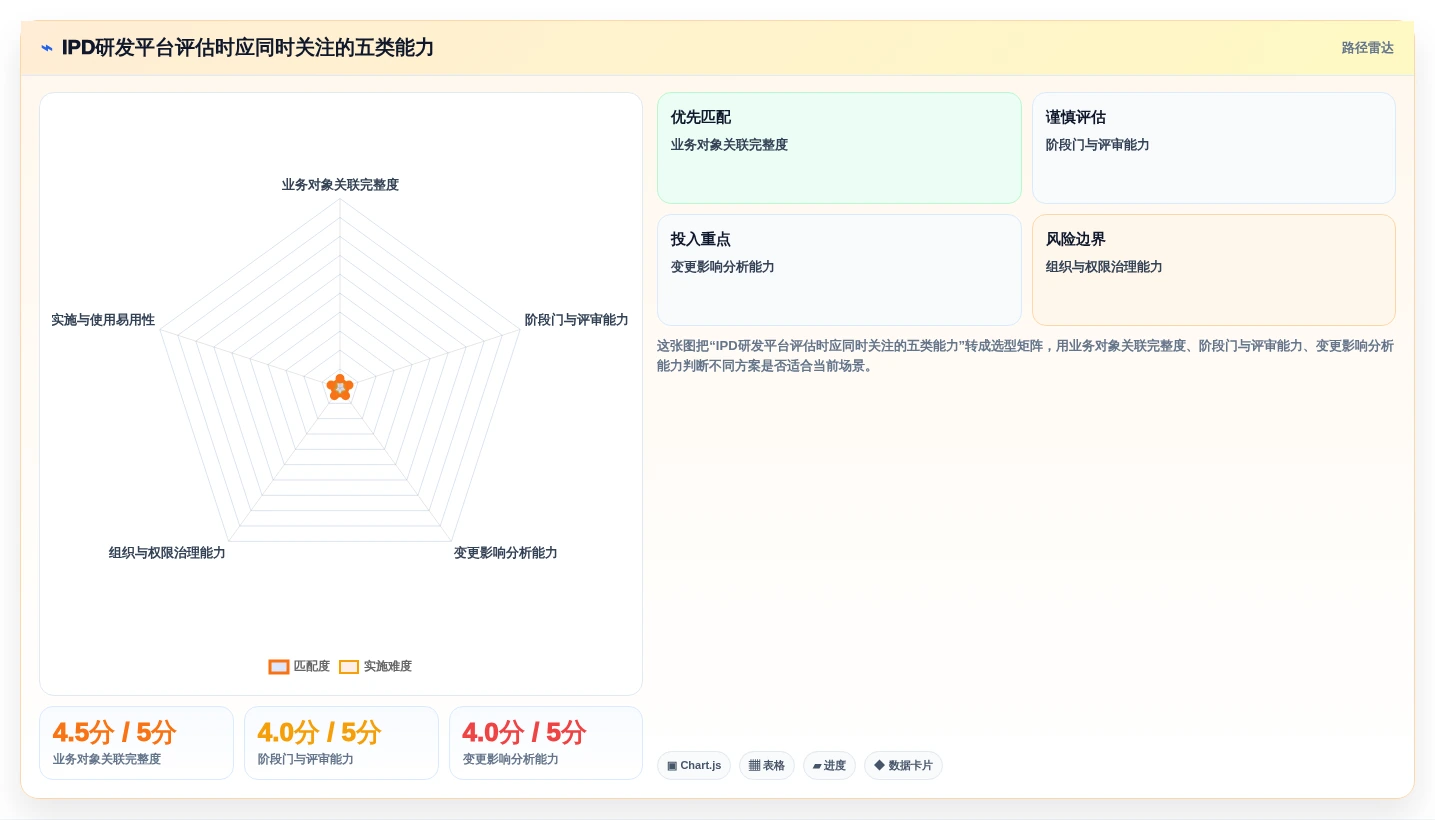Image resolution: width=1435 pixels, height=820 pixels.
Task: Click the radar axis label 阶段门与评审能力
Action: click(576, 320)
